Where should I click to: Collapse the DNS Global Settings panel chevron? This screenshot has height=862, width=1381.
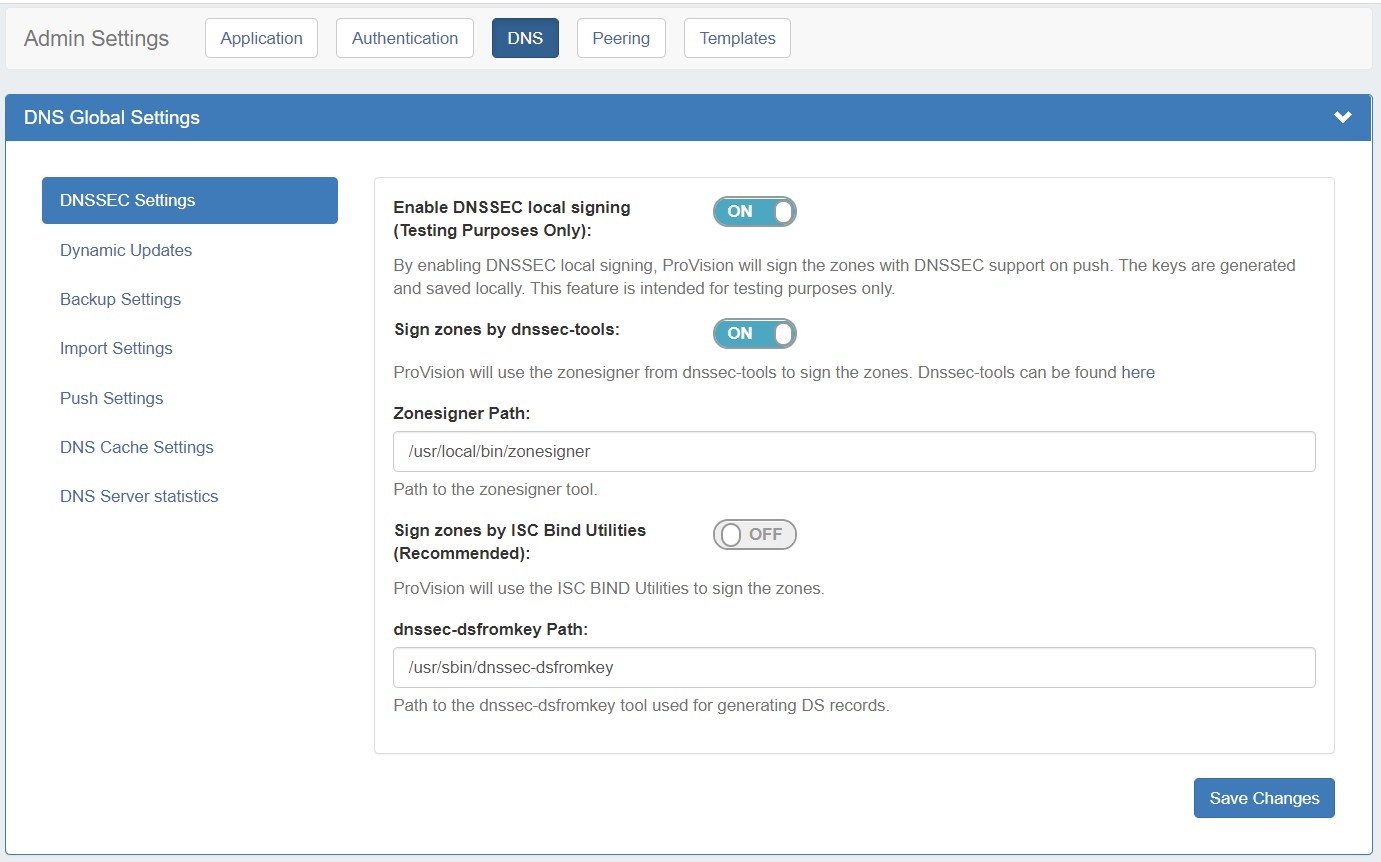tap(1342, 118)
